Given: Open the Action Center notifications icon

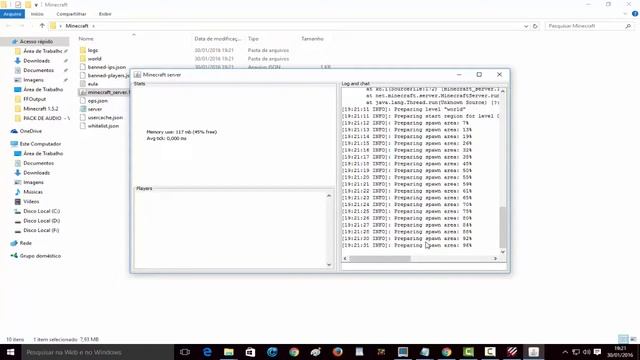Looking at the screenshot, I should [x=598, y=352].
